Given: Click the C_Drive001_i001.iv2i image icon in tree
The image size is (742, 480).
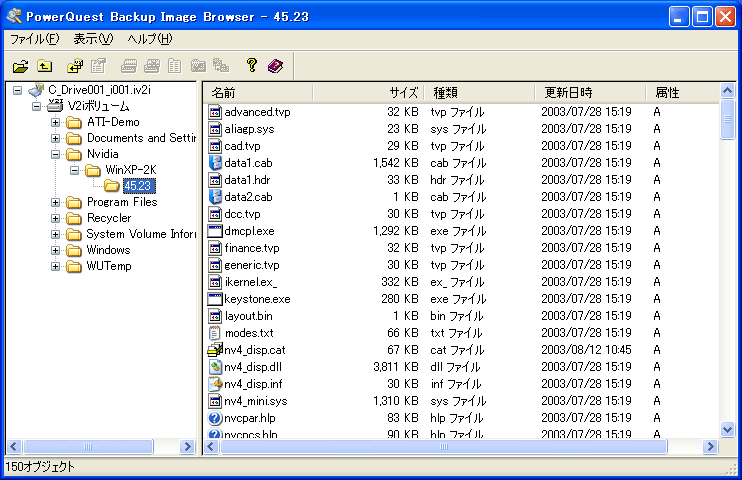Looking at the screenshot, I should pos(36,89).
